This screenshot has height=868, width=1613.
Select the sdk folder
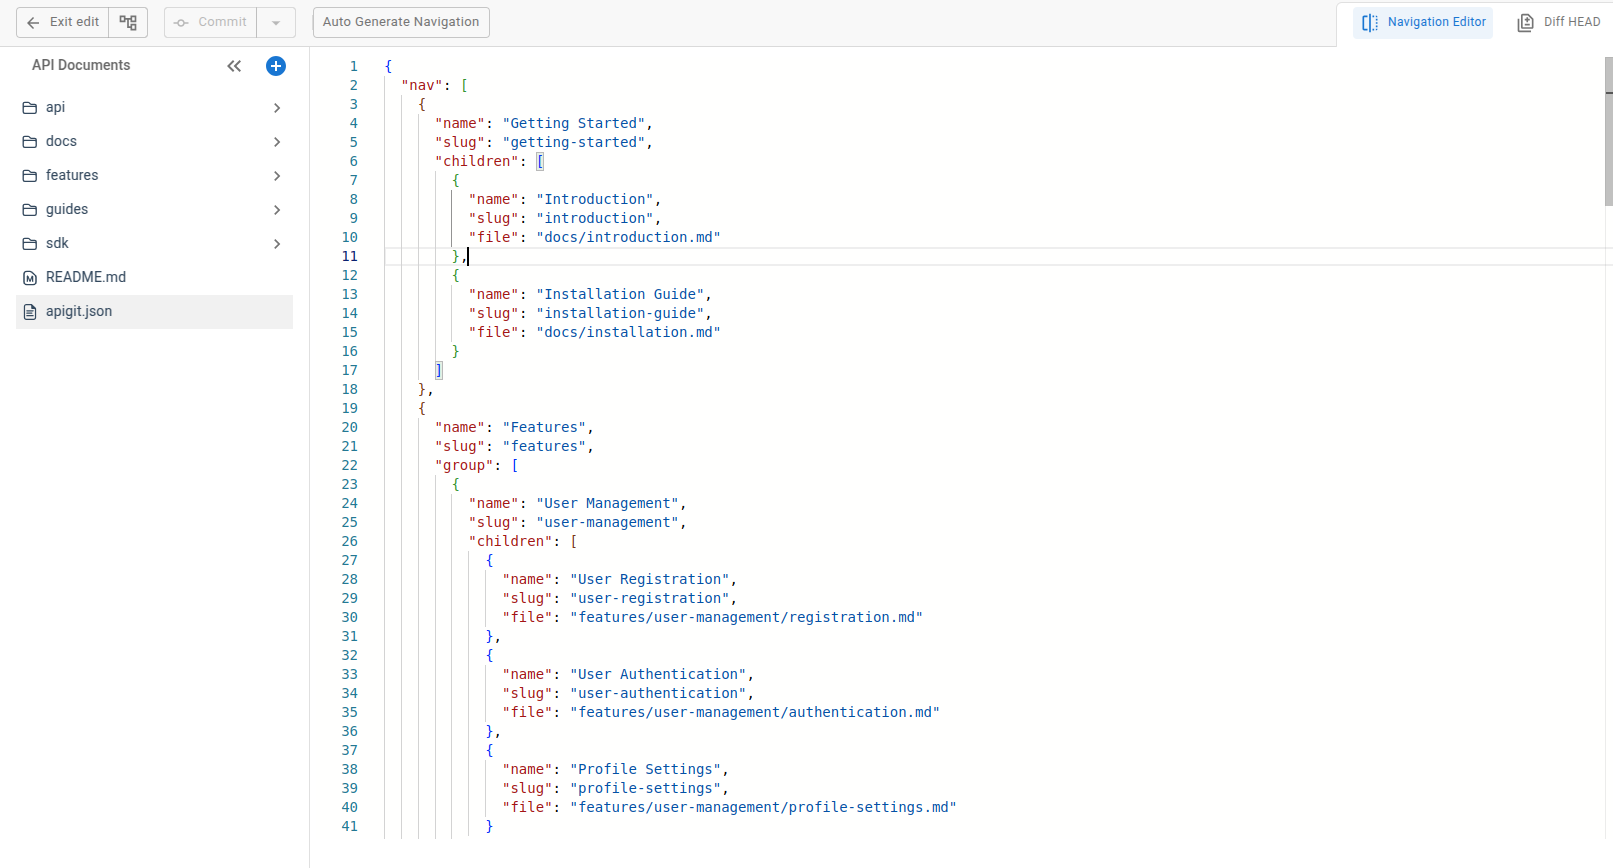pos(154,243)
